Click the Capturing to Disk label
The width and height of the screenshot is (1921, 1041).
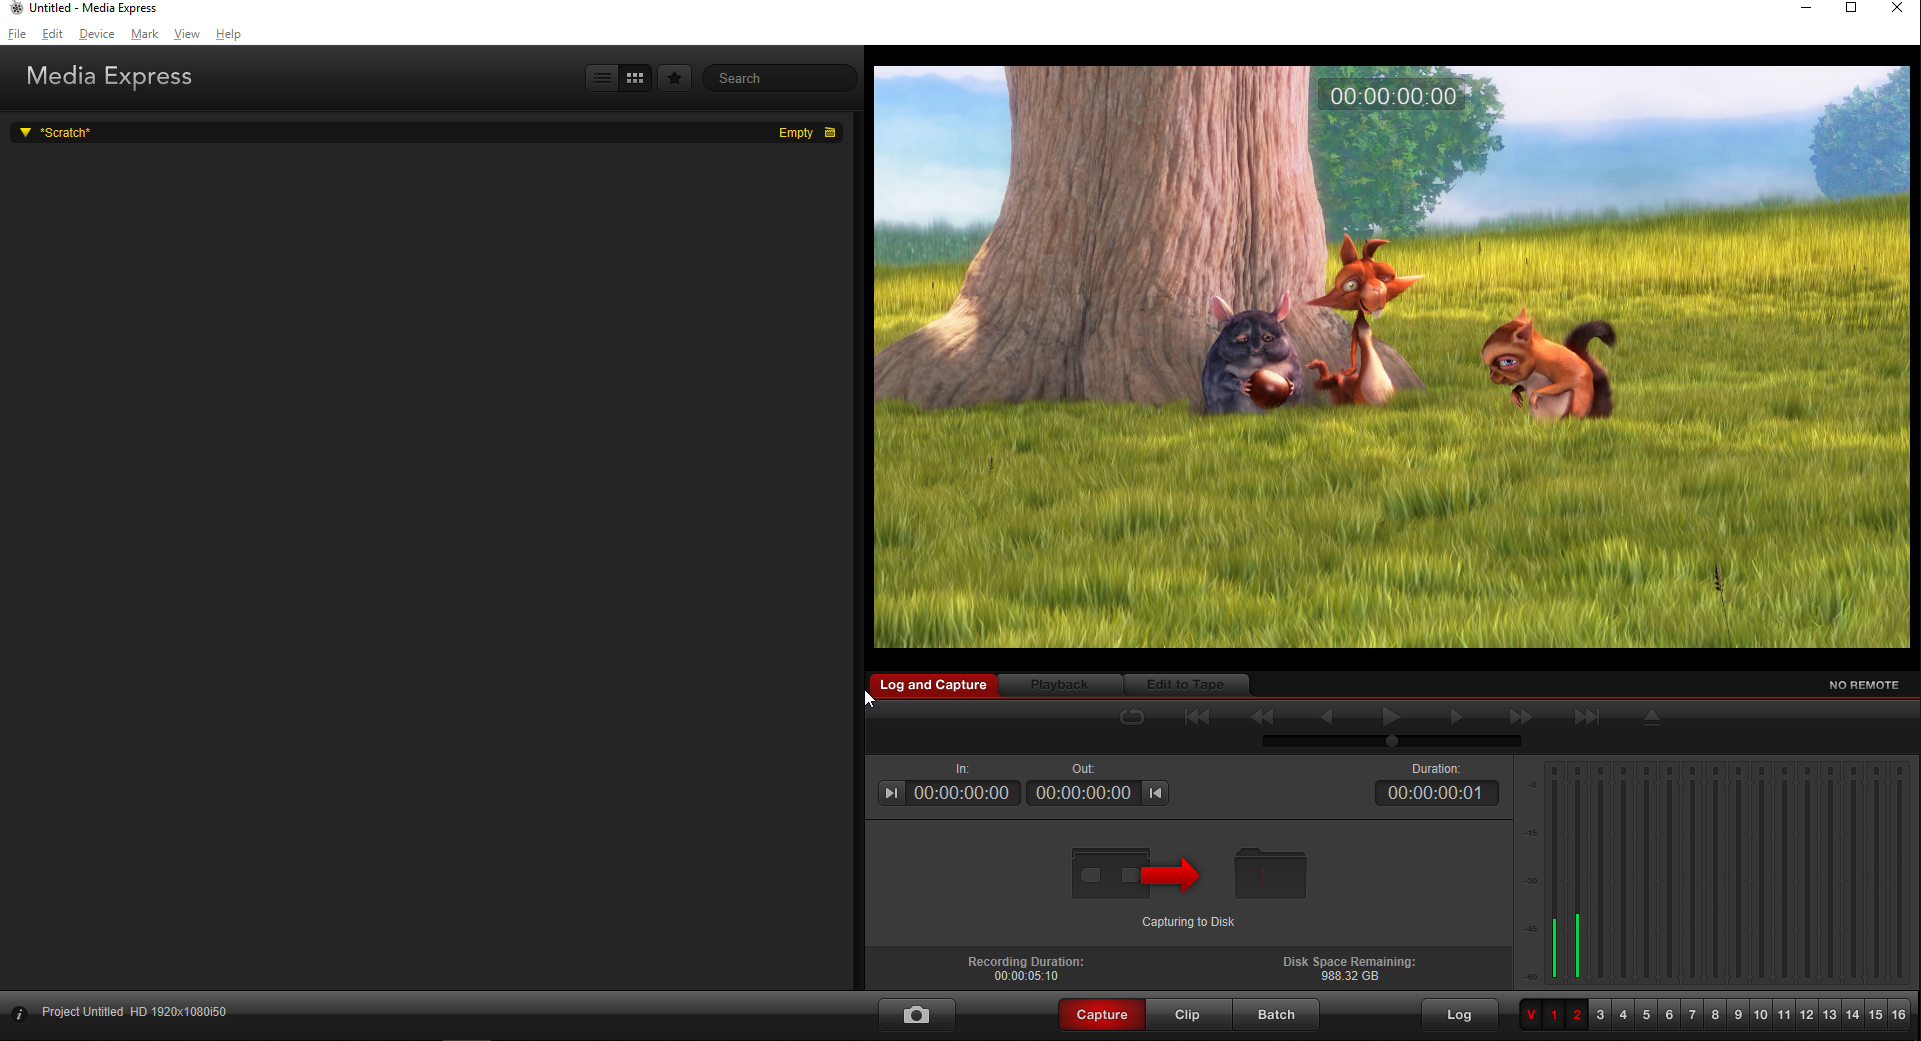tap(1188, 922)
